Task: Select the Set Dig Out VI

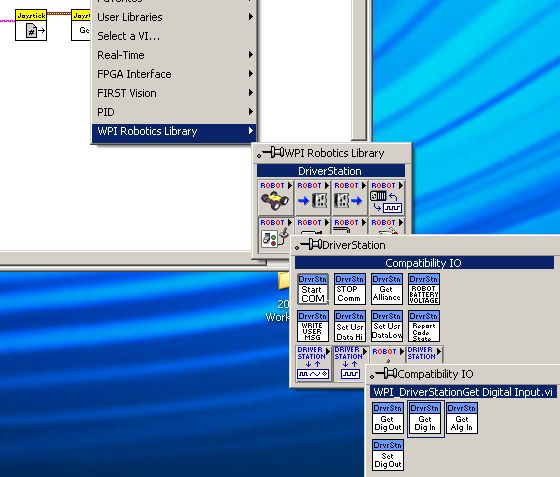Action: coord(388,455)
